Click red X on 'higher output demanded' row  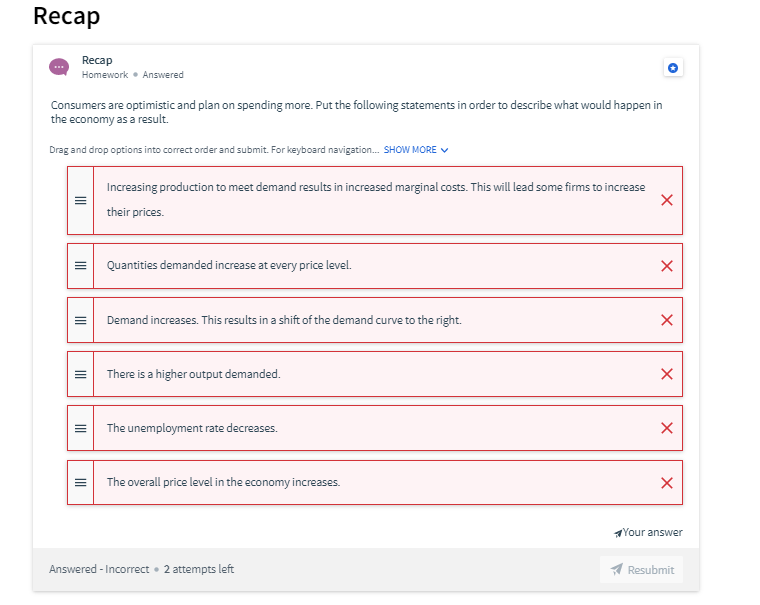pyautogui.click(x=667, y=374)
